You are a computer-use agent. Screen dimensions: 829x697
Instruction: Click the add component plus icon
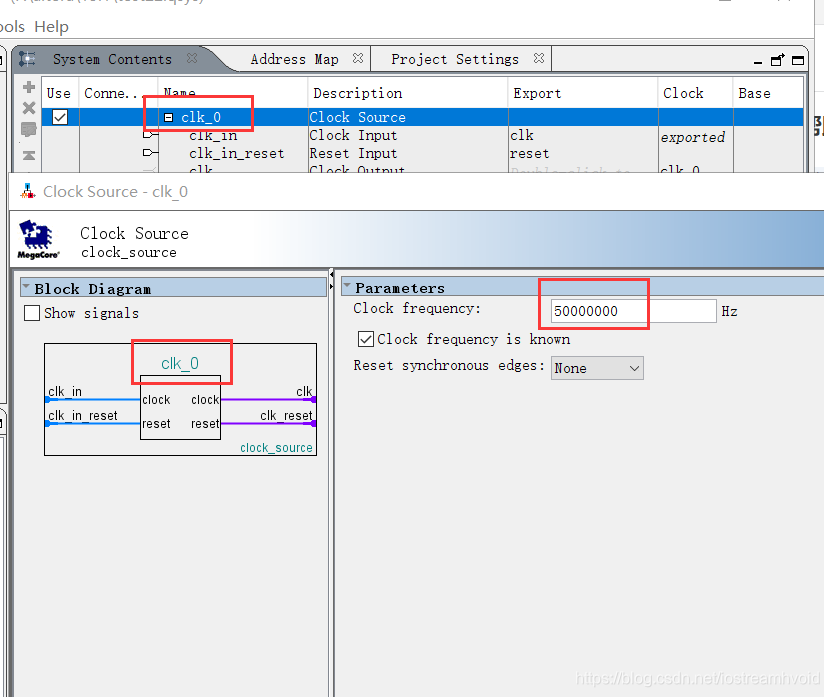tap(29, 87)
